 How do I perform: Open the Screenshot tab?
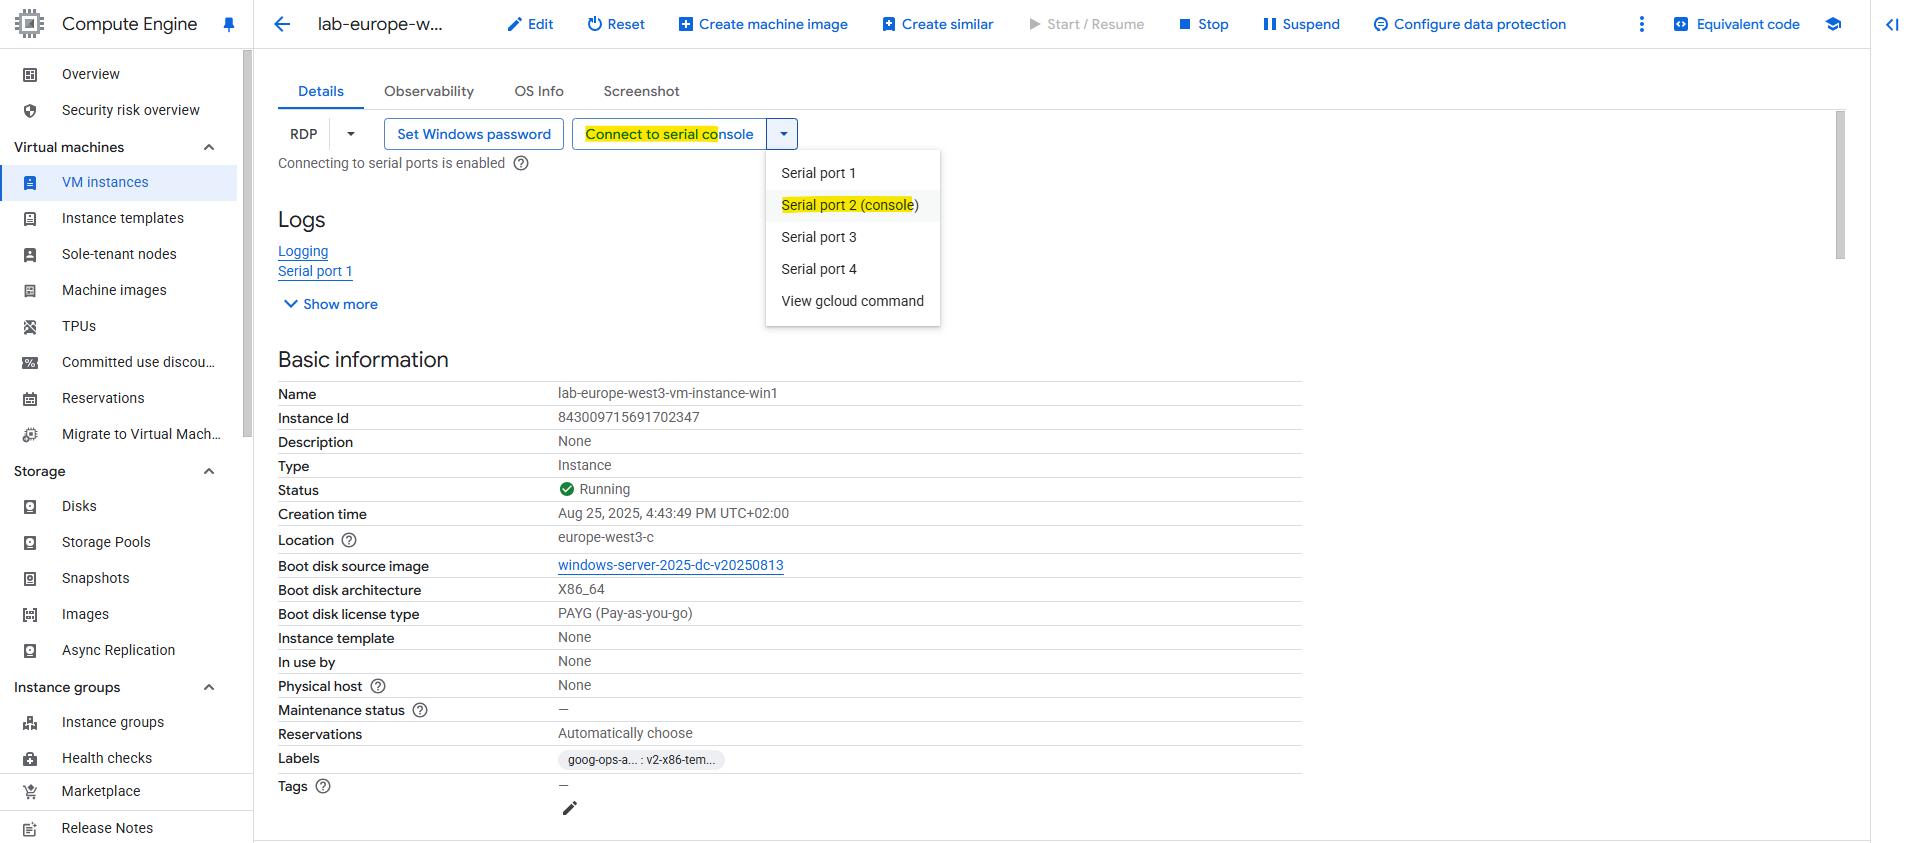coord(641,91)
